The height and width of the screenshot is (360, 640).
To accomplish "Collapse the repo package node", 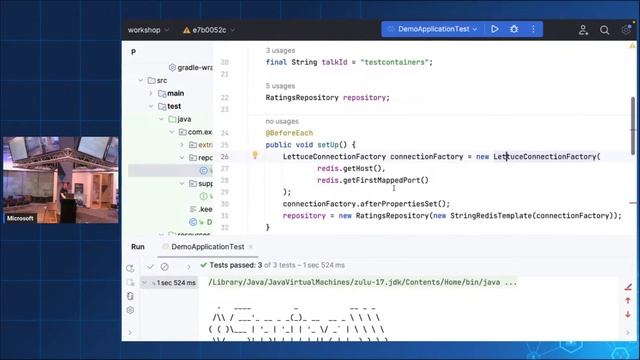I will pos(182,158).
